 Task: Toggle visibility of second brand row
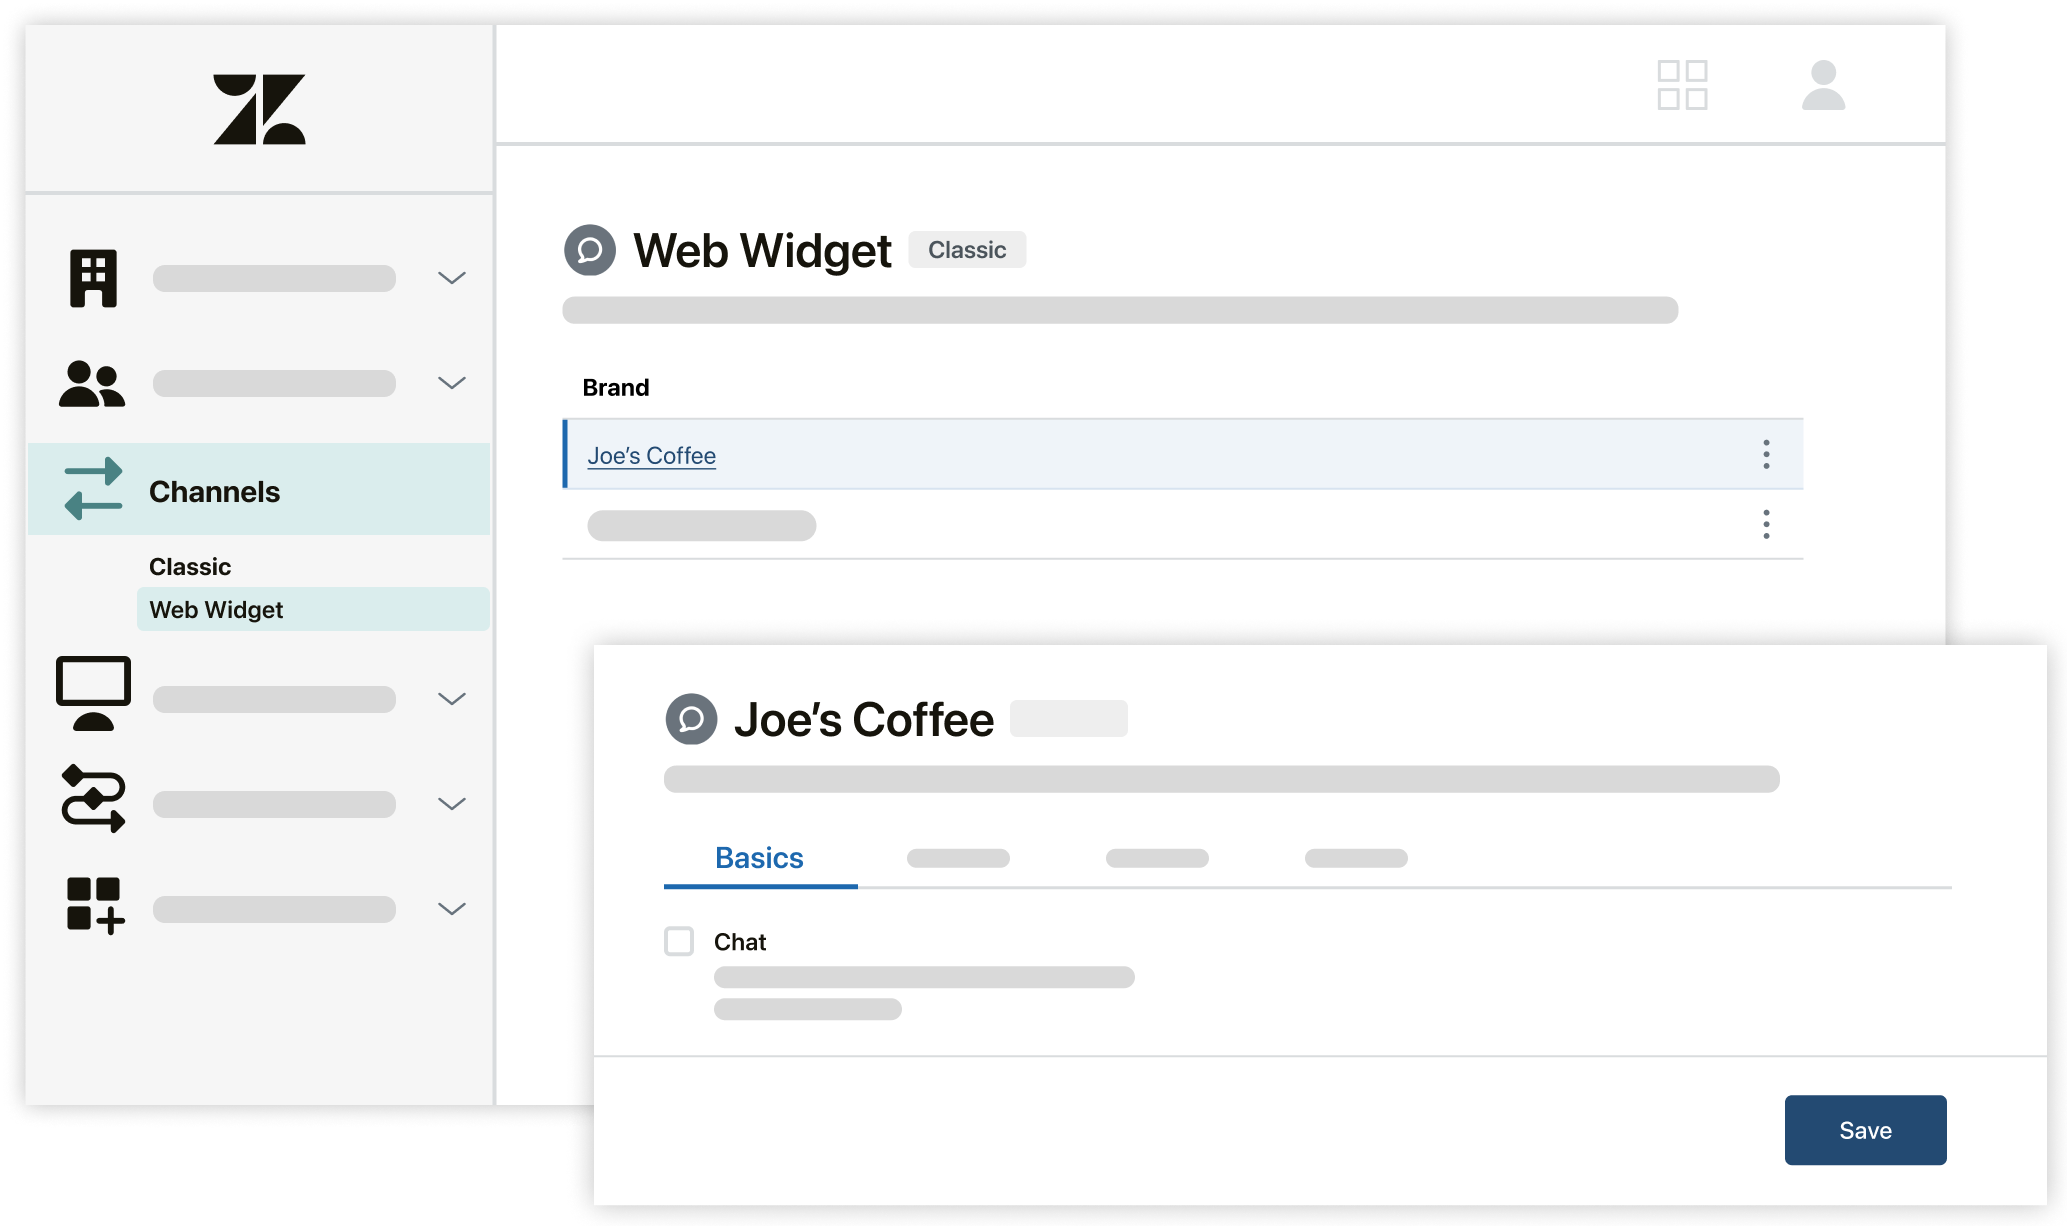(x=1767, y=524)
